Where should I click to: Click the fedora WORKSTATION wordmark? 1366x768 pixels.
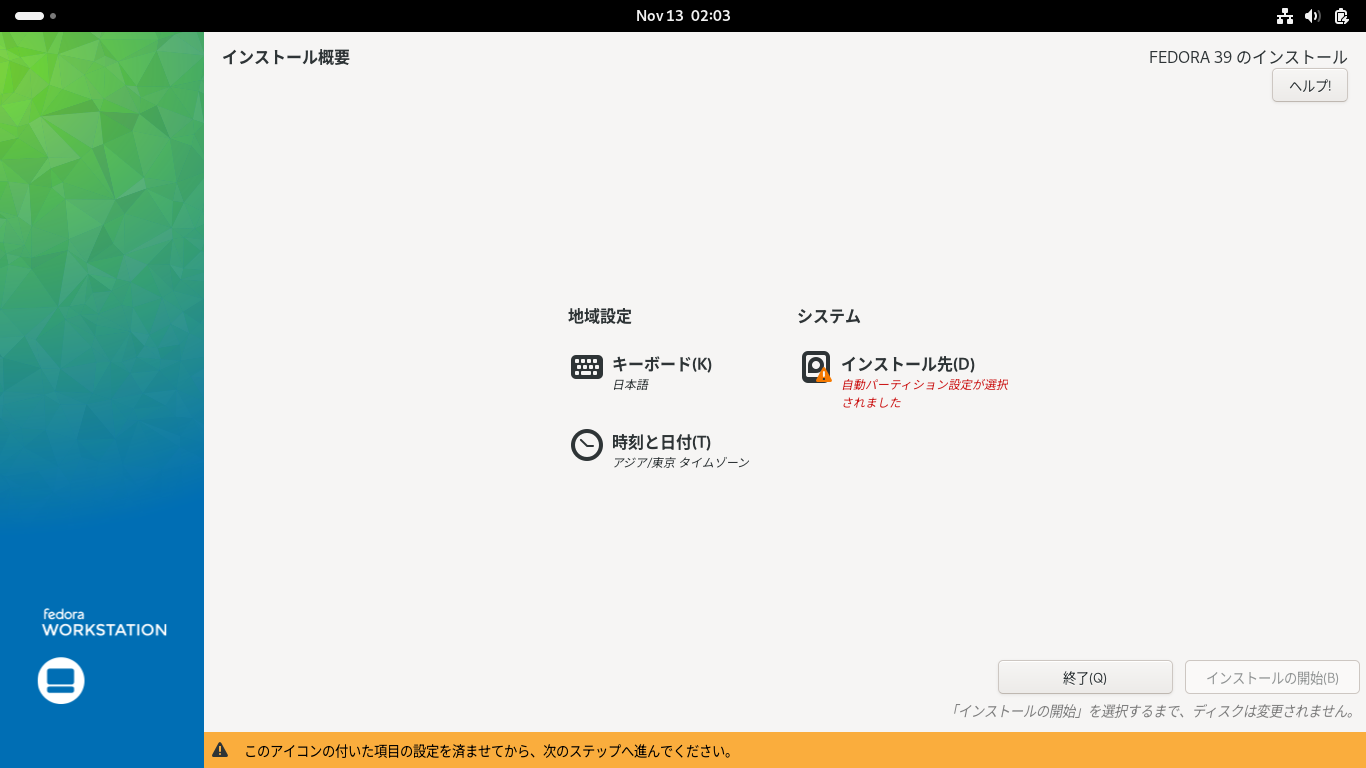pos(104,622)
